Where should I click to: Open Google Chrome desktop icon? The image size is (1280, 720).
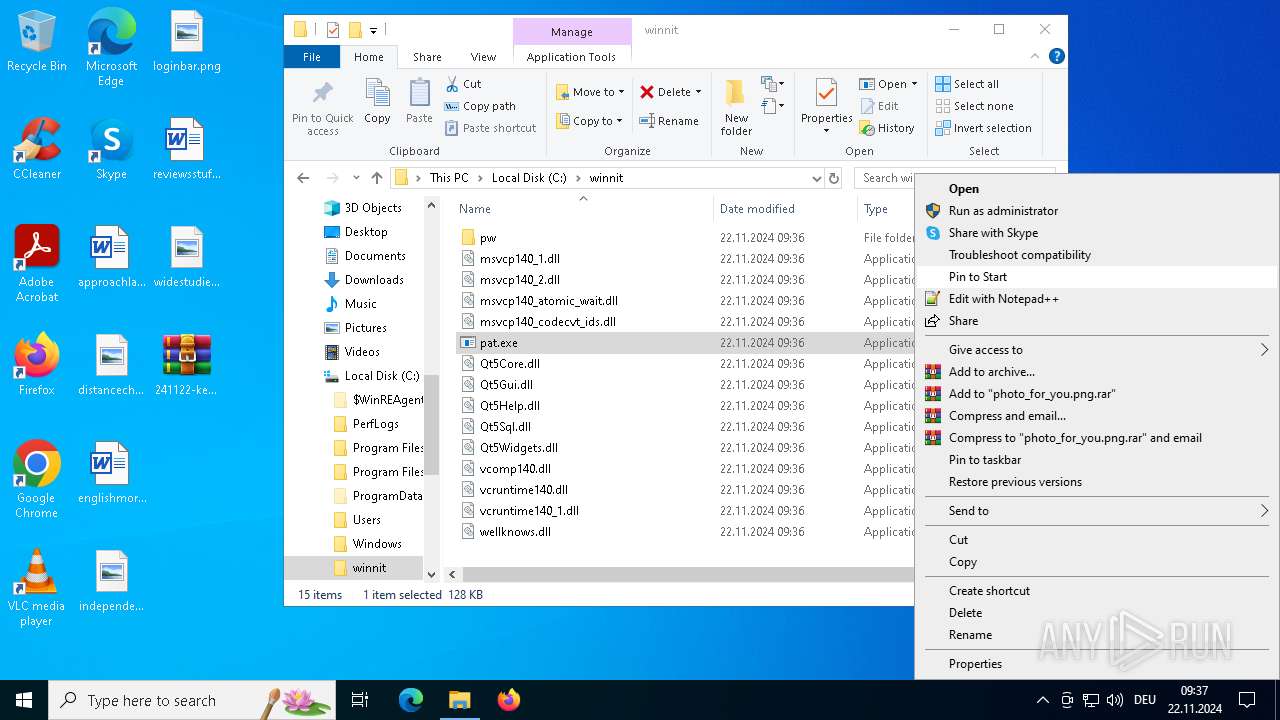37,480
